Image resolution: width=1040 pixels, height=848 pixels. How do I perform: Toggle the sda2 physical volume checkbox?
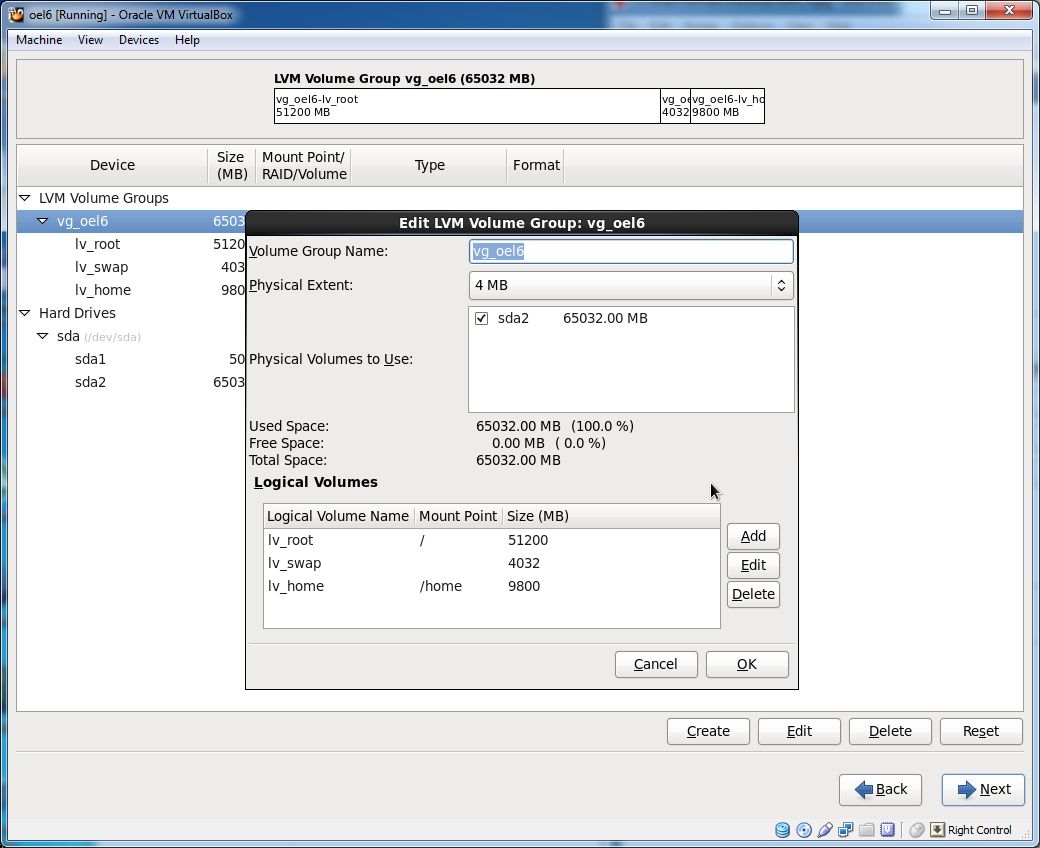[482, 318]
